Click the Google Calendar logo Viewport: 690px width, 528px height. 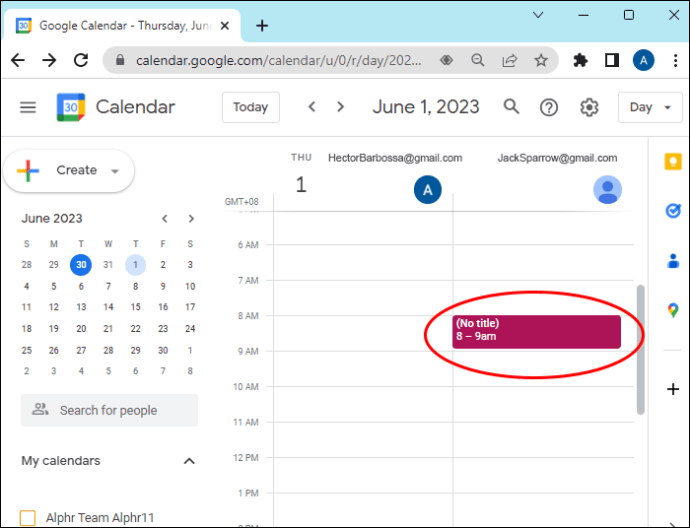point(71,107)
